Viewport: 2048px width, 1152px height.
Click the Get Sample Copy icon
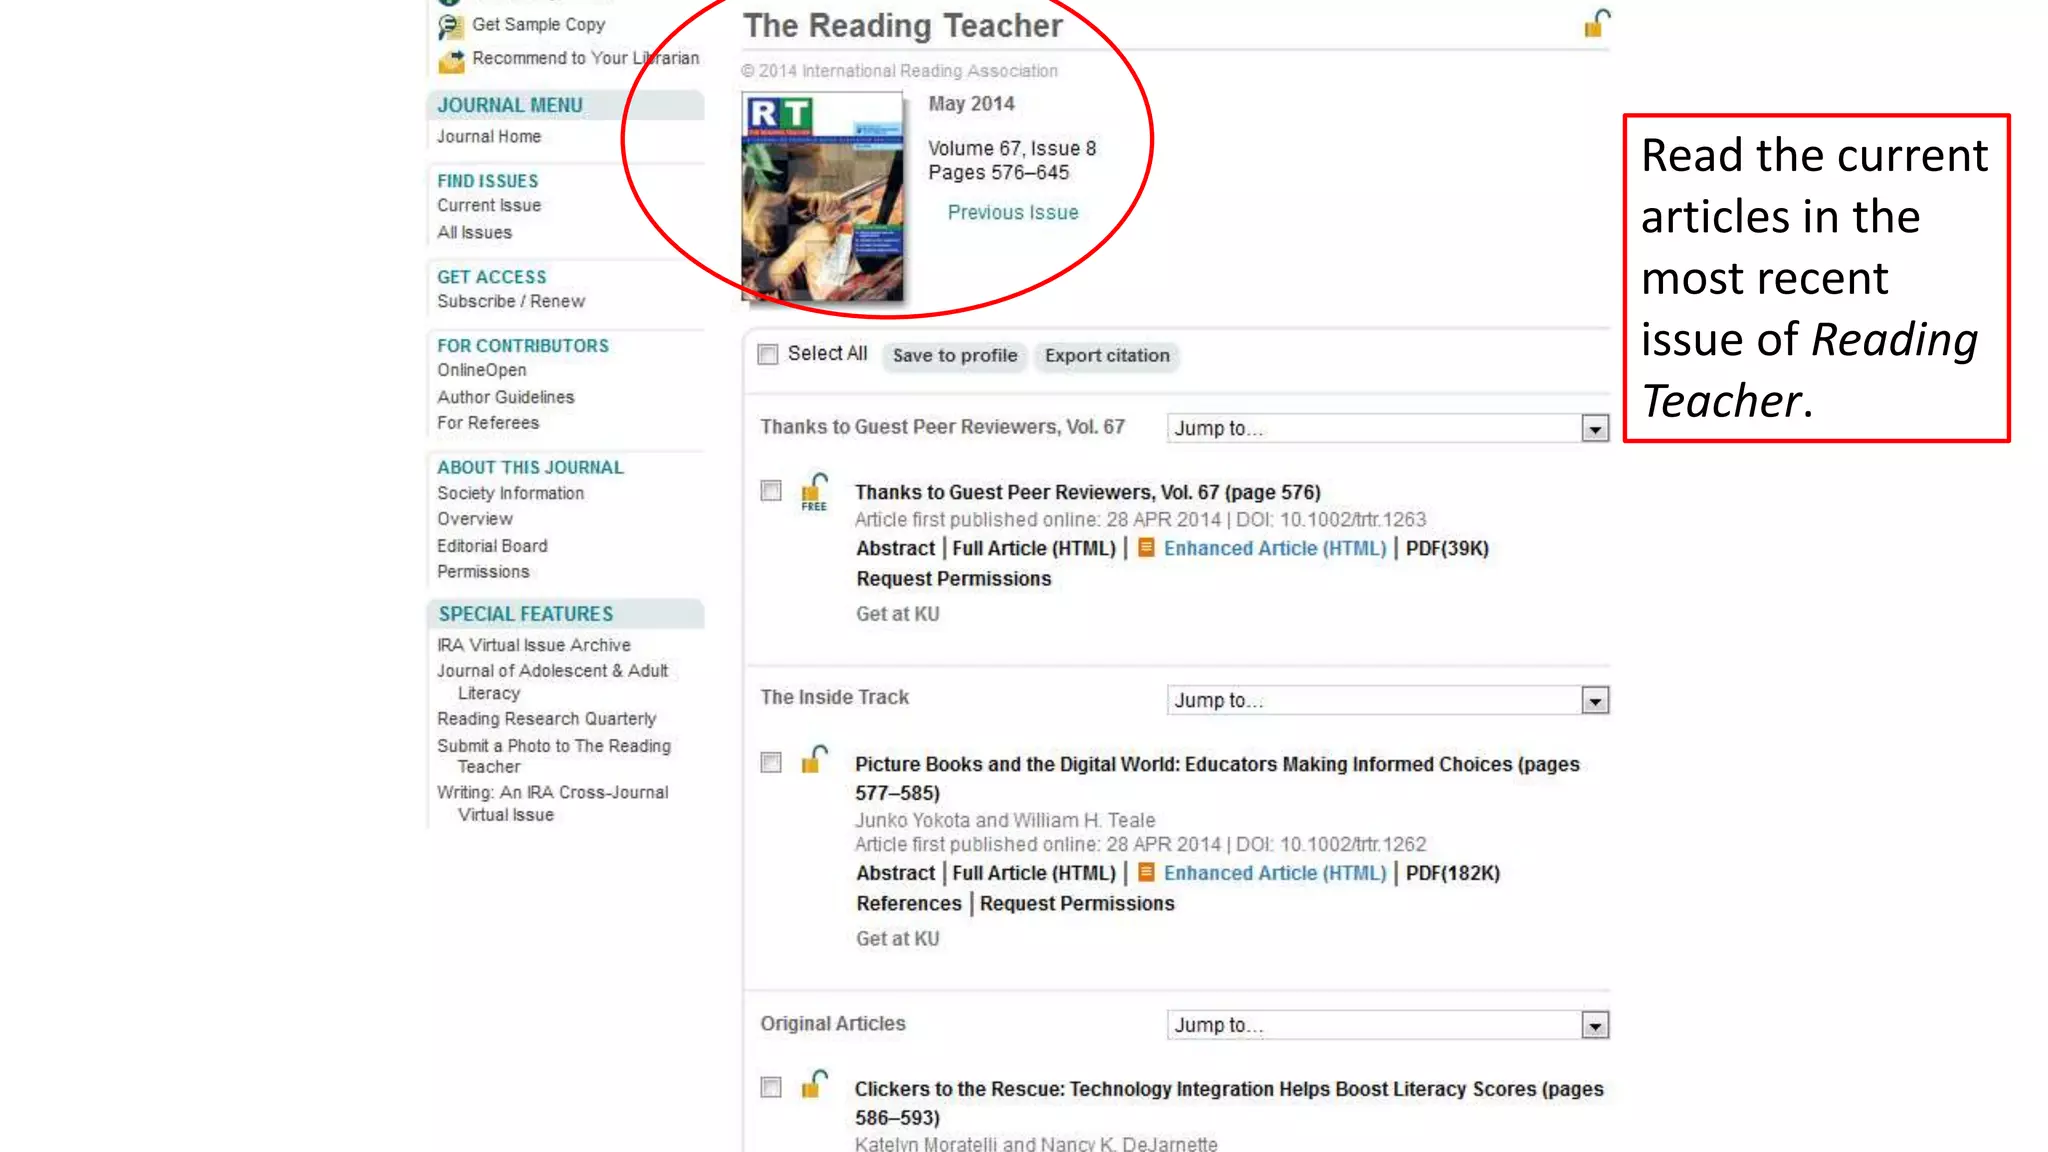pos(450,26)
